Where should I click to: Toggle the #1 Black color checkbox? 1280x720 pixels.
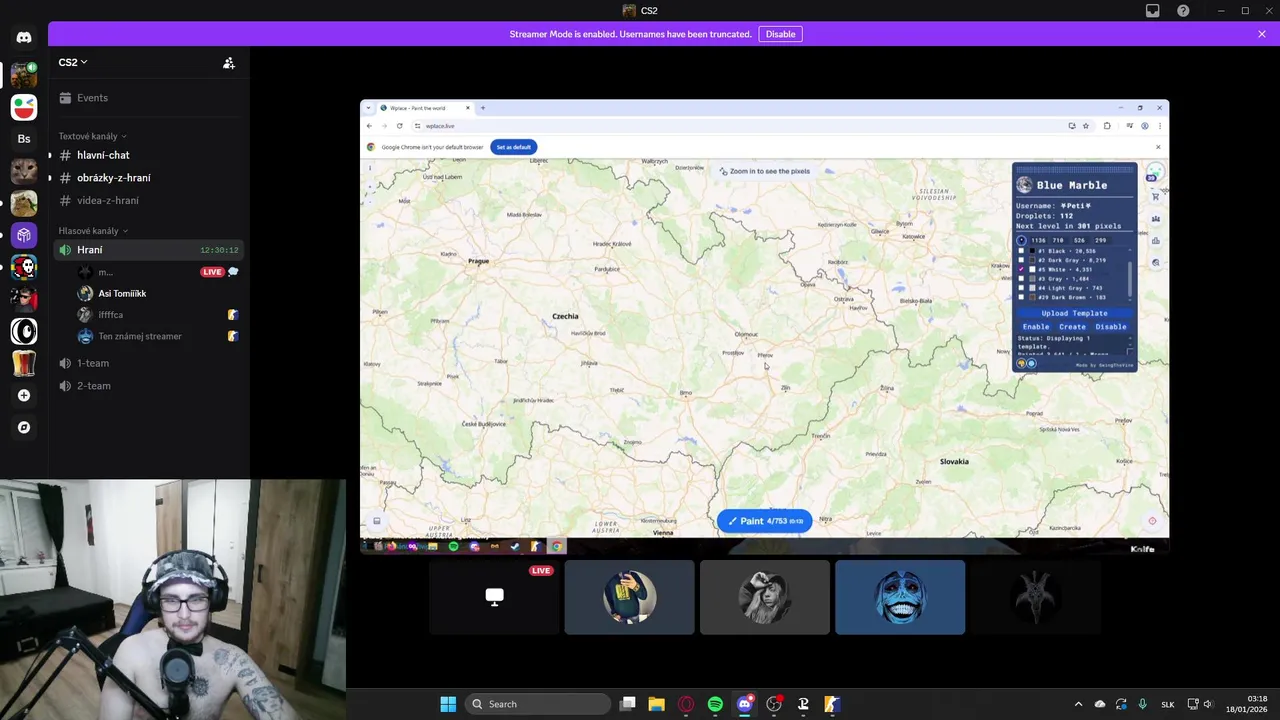coord(1021,251)
